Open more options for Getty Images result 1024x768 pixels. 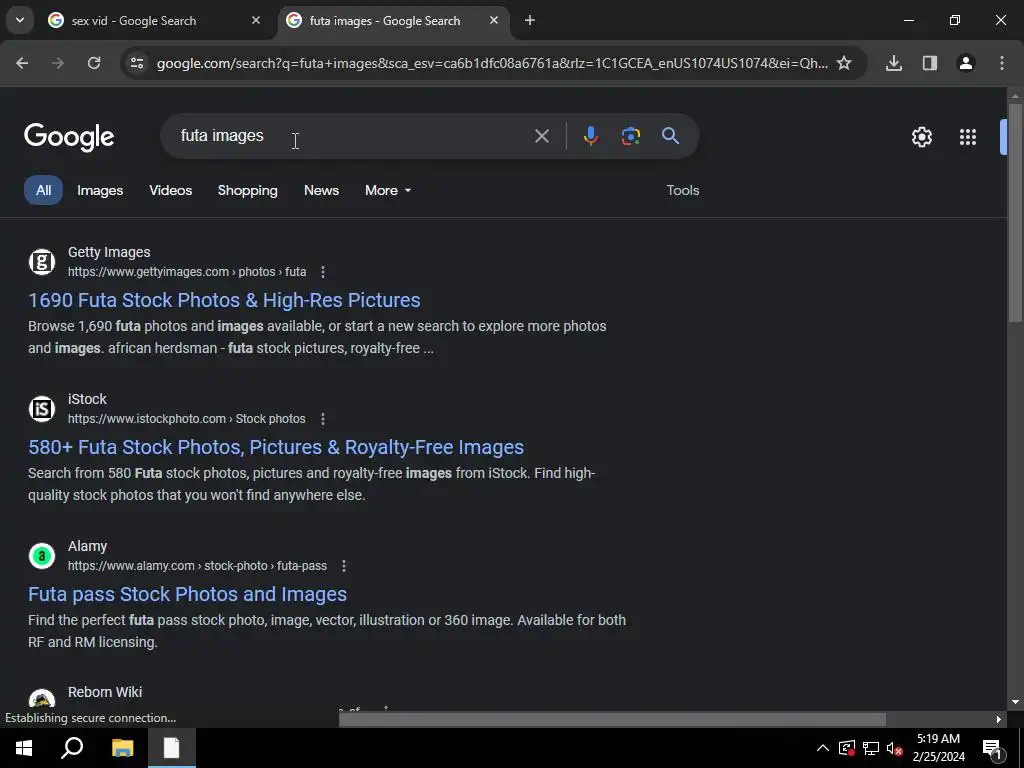[323, 272]
